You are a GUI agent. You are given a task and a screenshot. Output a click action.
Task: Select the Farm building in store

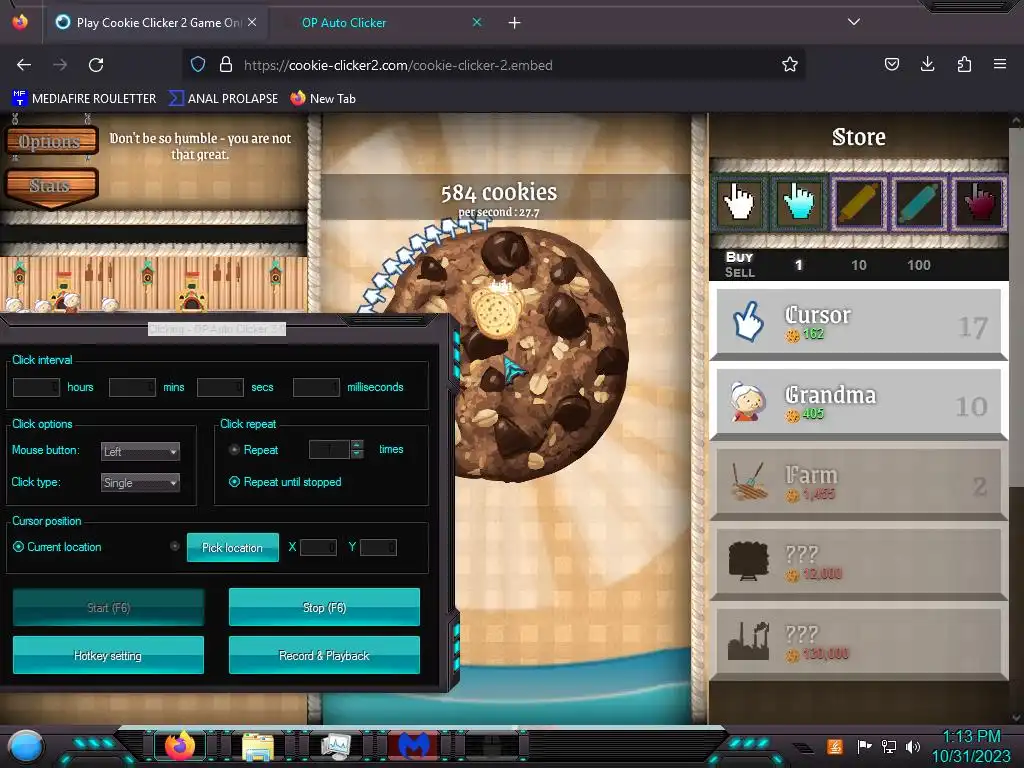858,482
